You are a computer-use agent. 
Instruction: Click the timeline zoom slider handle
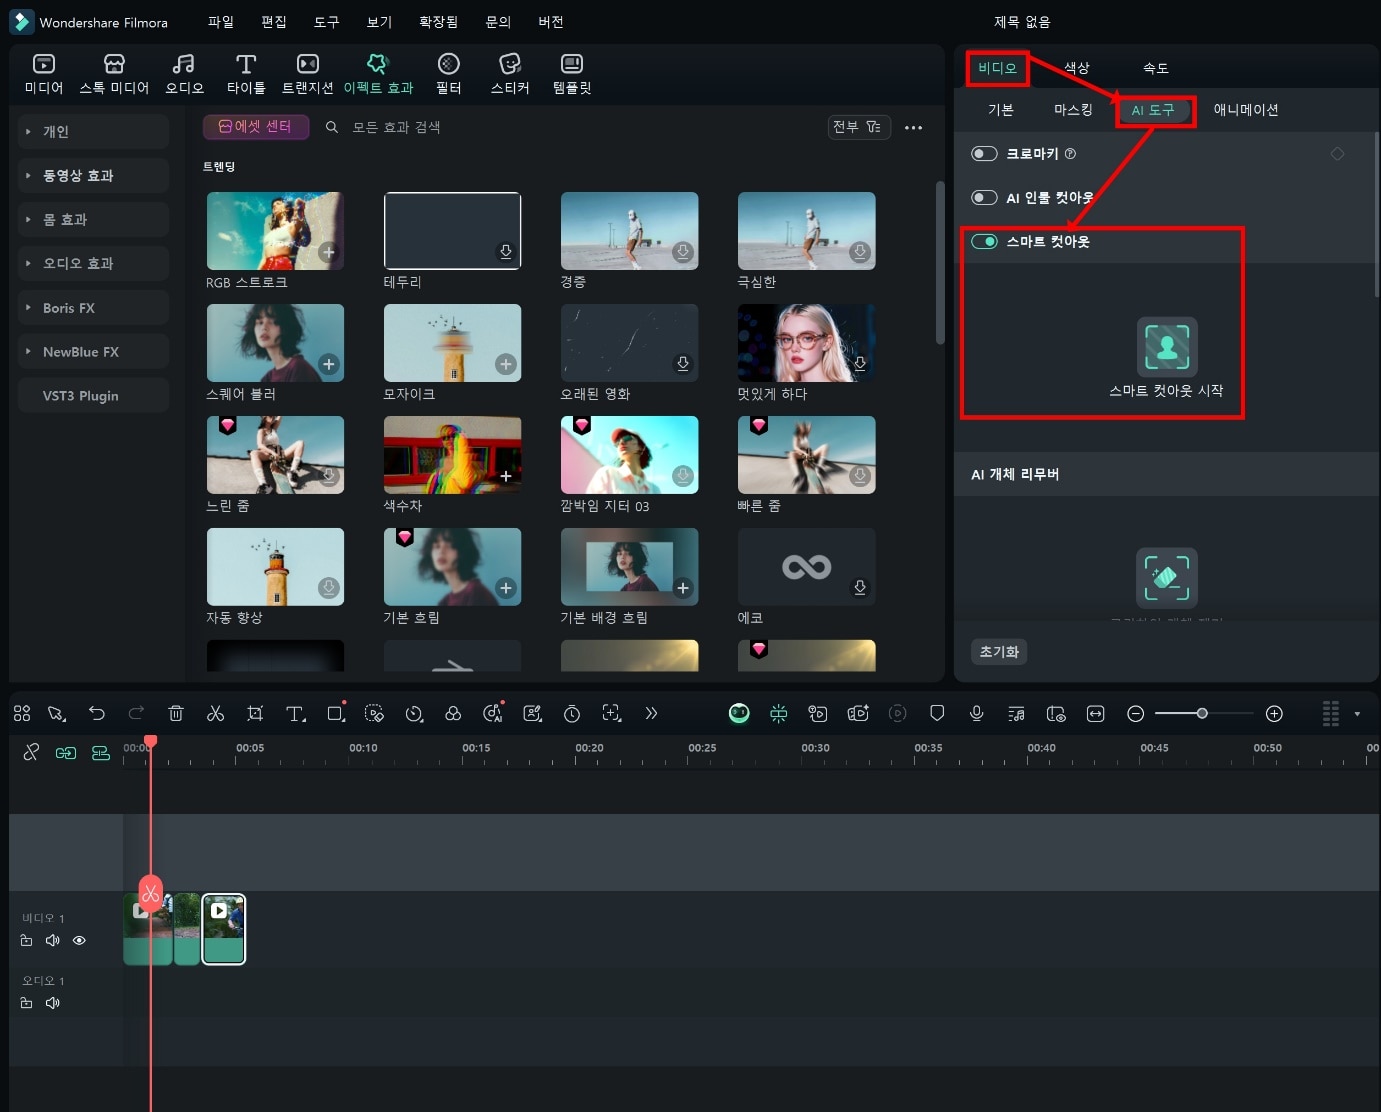click(1202, 713)
